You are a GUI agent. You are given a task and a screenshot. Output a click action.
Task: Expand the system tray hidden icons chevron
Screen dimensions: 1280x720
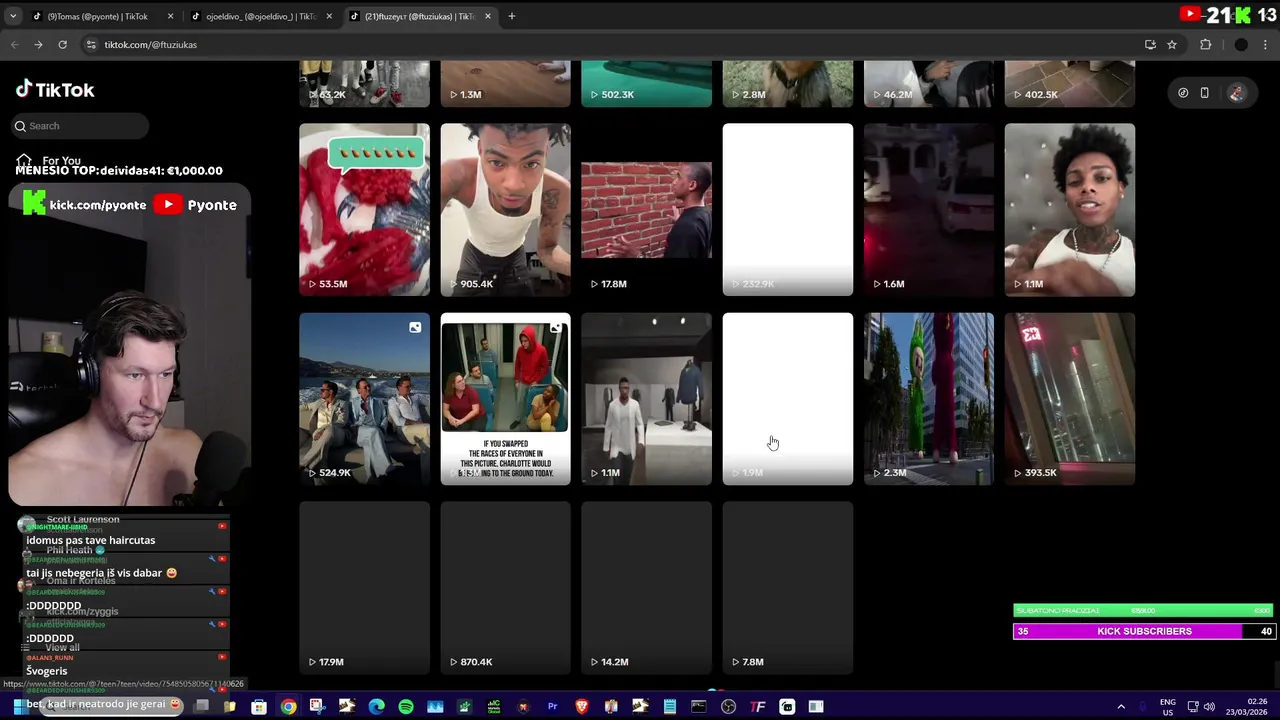click(x=1121, y=706)
